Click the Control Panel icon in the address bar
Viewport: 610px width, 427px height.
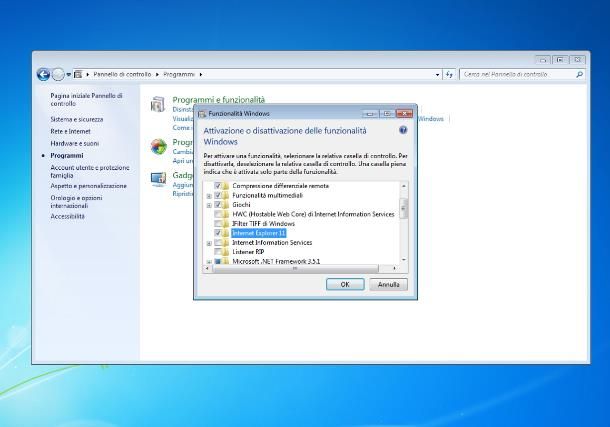(x=78, y=74)
